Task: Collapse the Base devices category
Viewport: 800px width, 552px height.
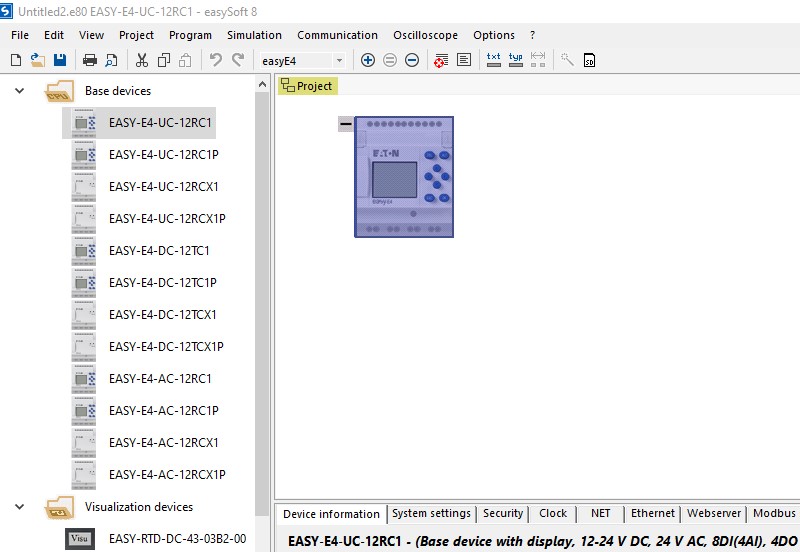Action: pyautogui.click(x=19, y=91)
